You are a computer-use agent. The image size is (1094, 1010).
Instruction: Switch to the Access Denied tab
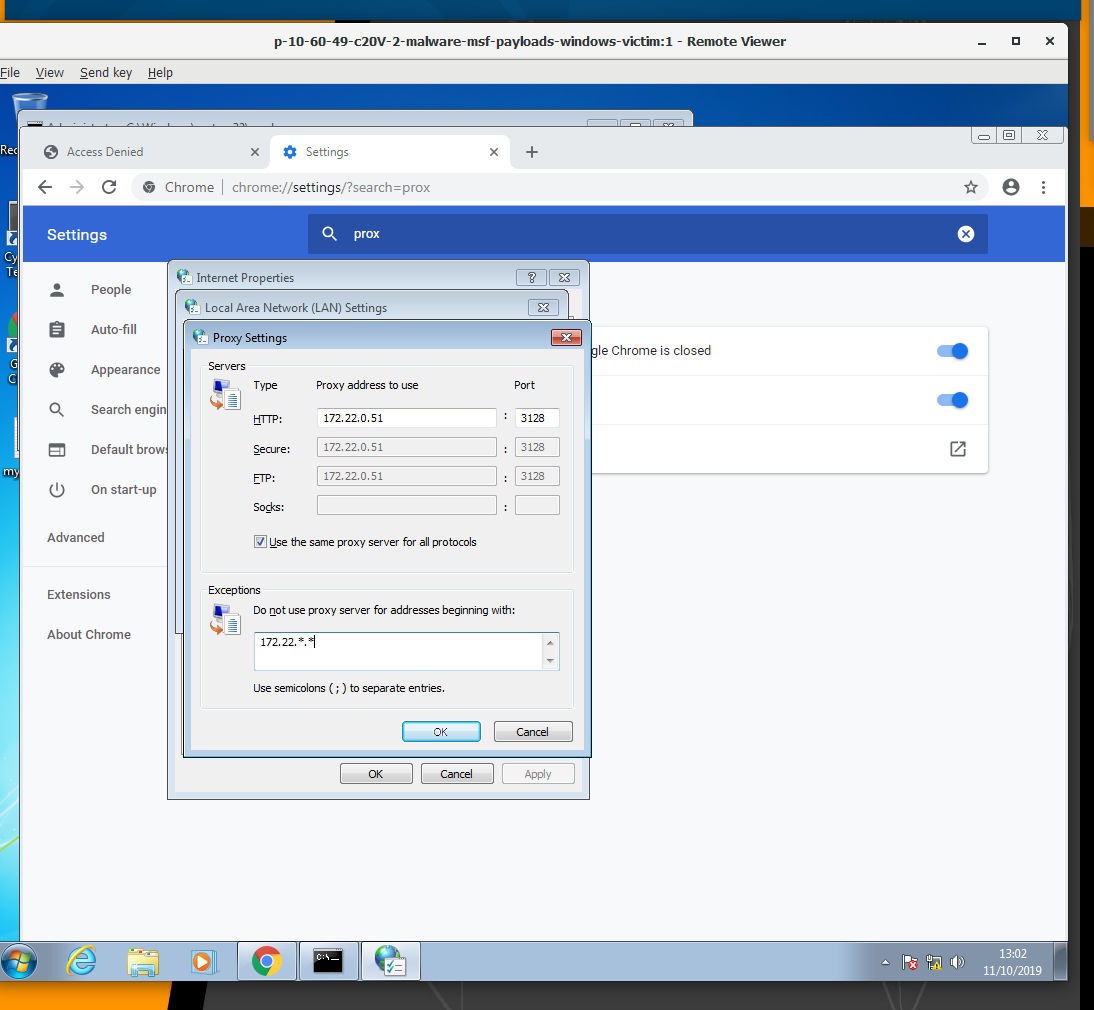[105, 152]
